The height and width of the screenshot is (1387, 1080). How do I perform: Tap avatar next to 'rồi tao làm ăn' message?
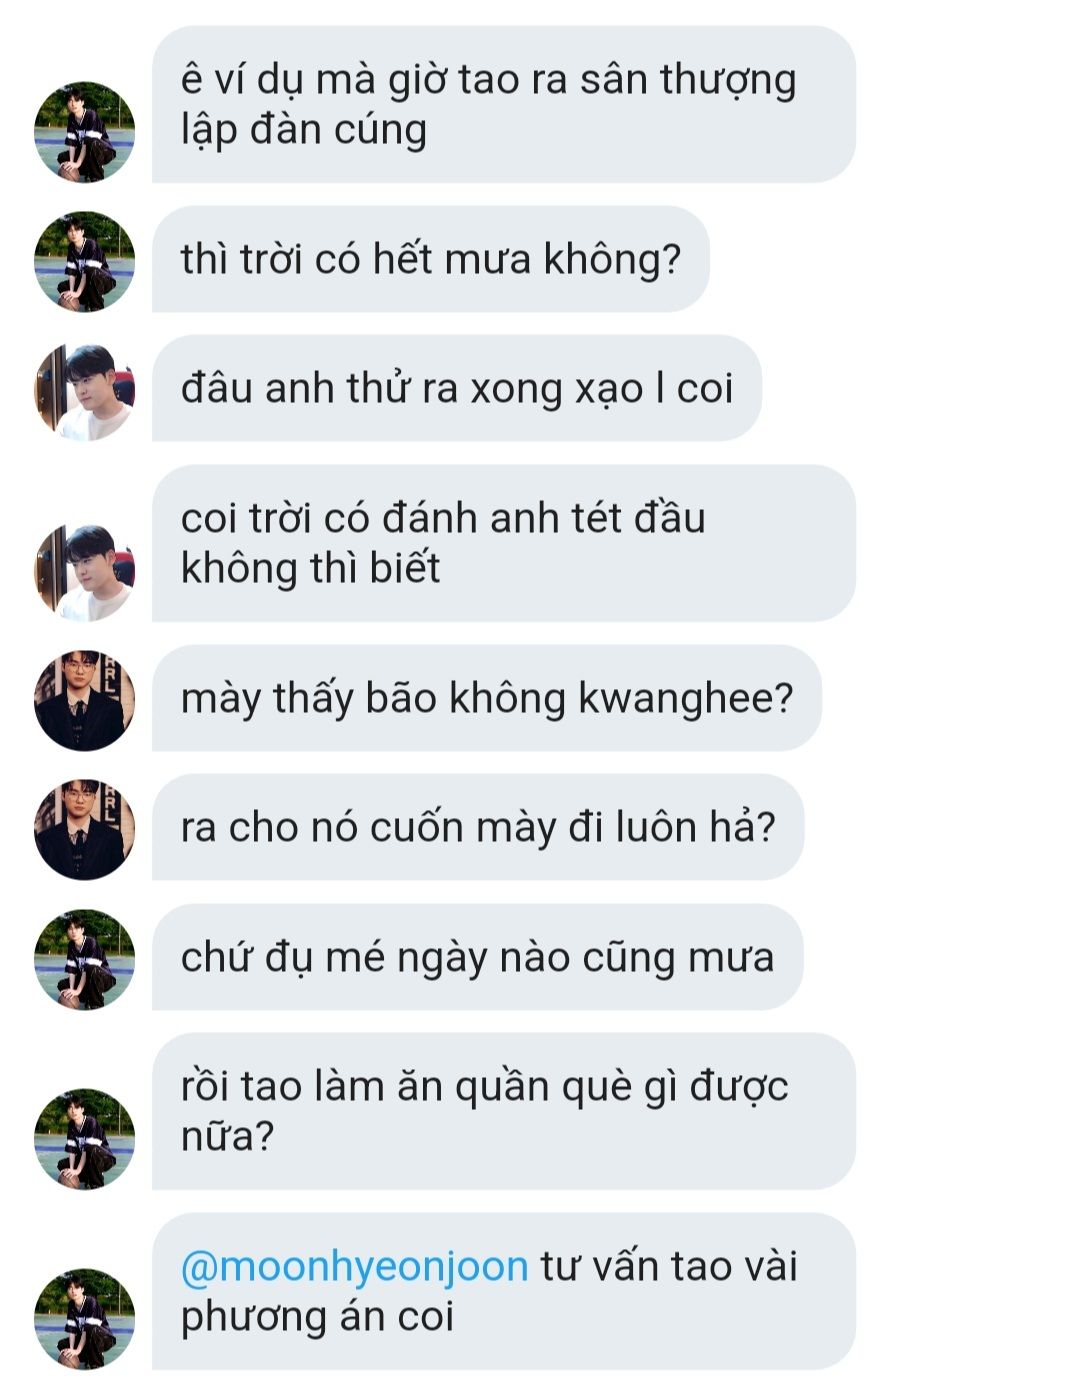tap(85, 1139)
